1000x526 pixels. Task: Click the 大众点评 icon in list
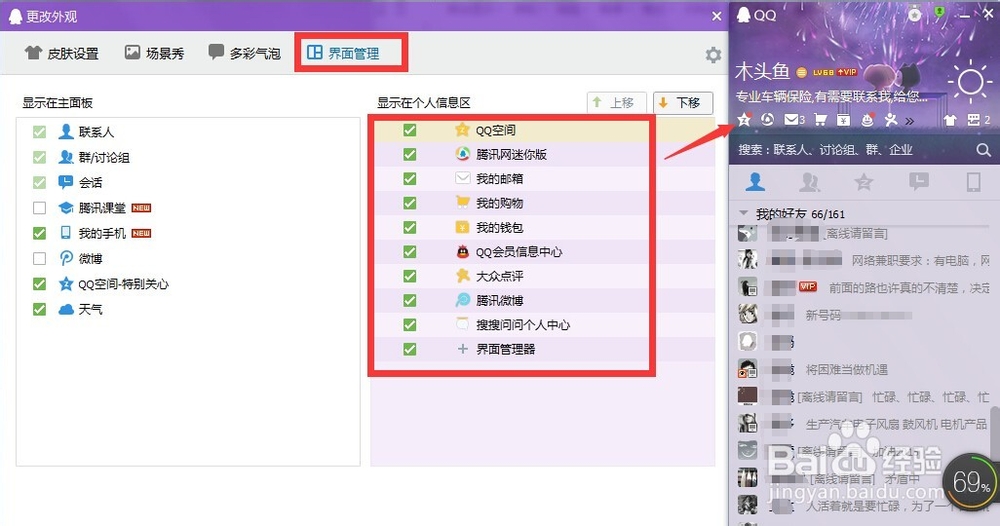pos(462,276)
